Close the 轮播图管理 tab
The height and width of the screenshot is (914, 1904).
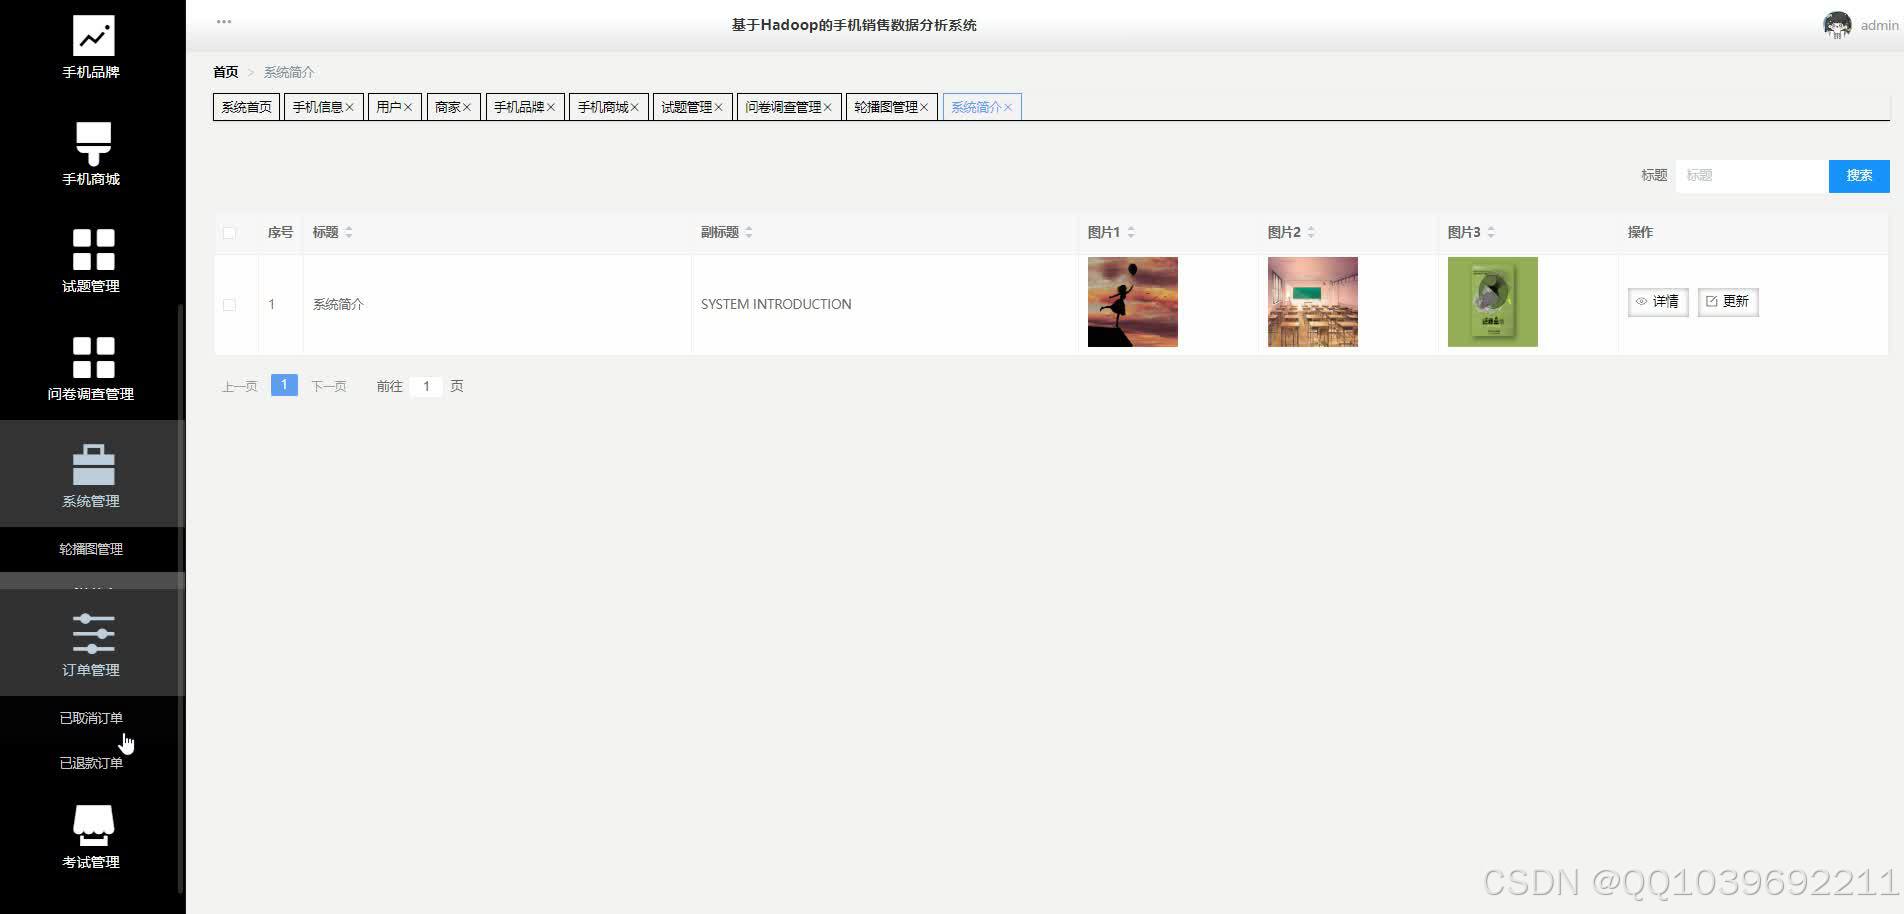[924, 107]
